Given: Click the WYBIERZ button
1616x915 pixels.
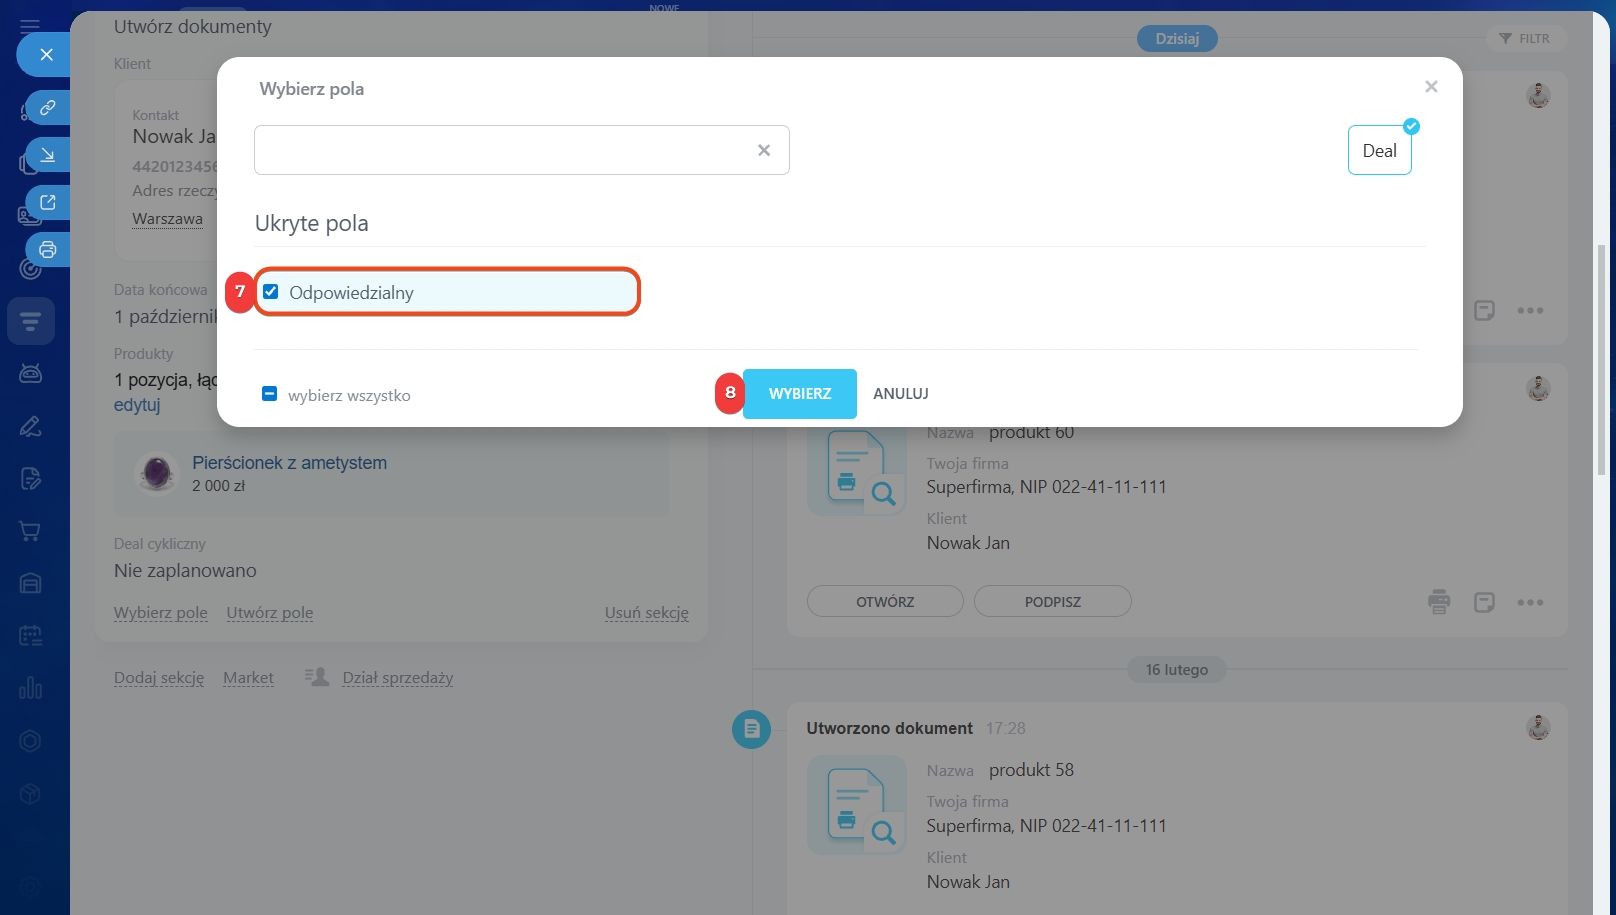Looking at the screenshot, I should coord(799,394).
